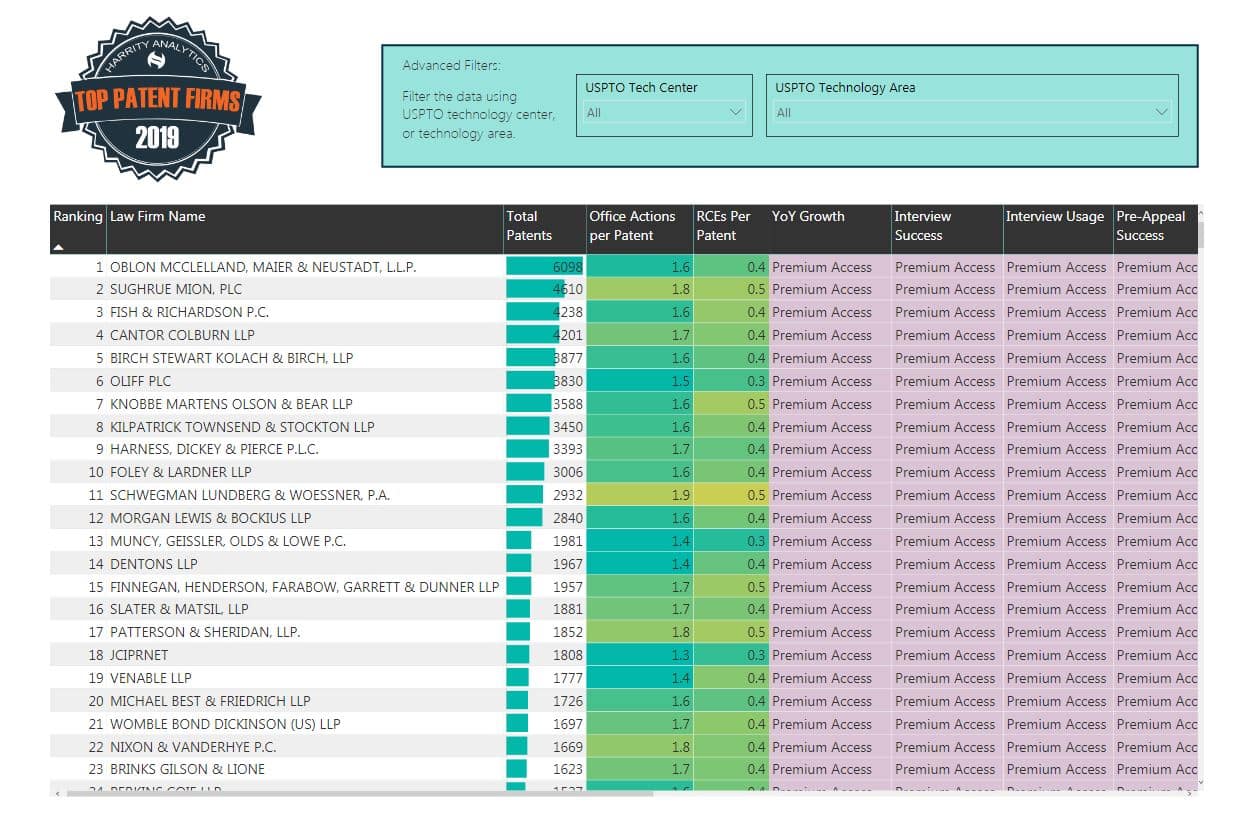Sort by Law Firm Name column header

(157, 217)
